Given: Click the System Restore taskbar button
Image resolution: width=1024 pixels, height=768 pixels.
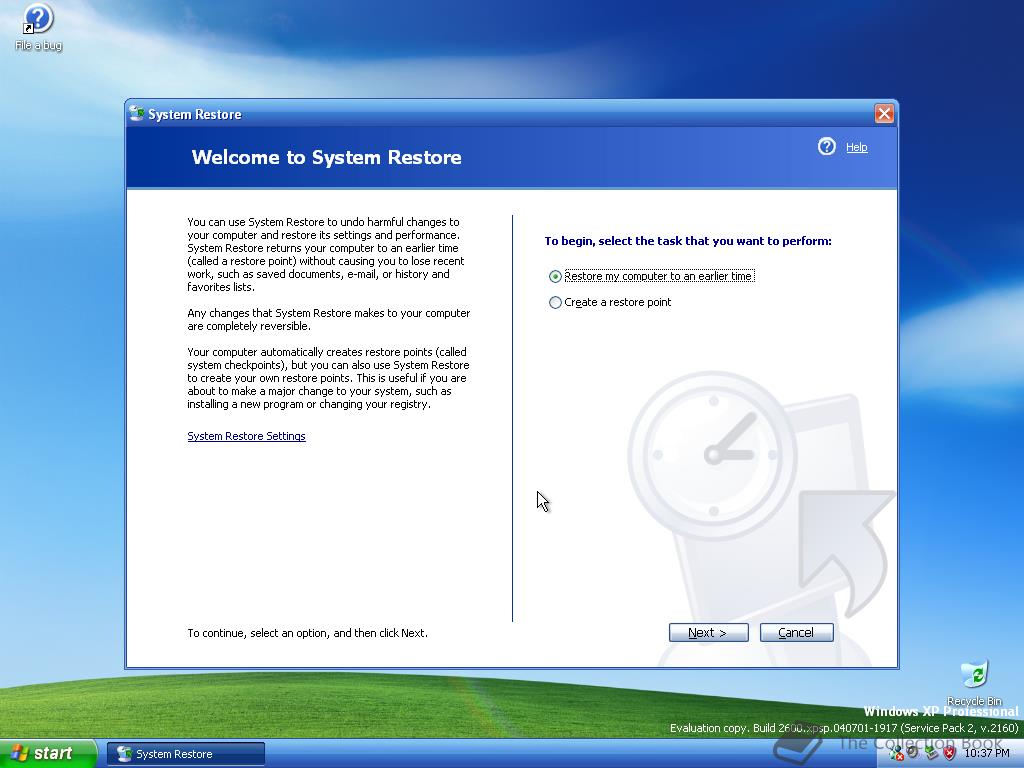Looking at the screenshot, I should [x=186, y=754].
